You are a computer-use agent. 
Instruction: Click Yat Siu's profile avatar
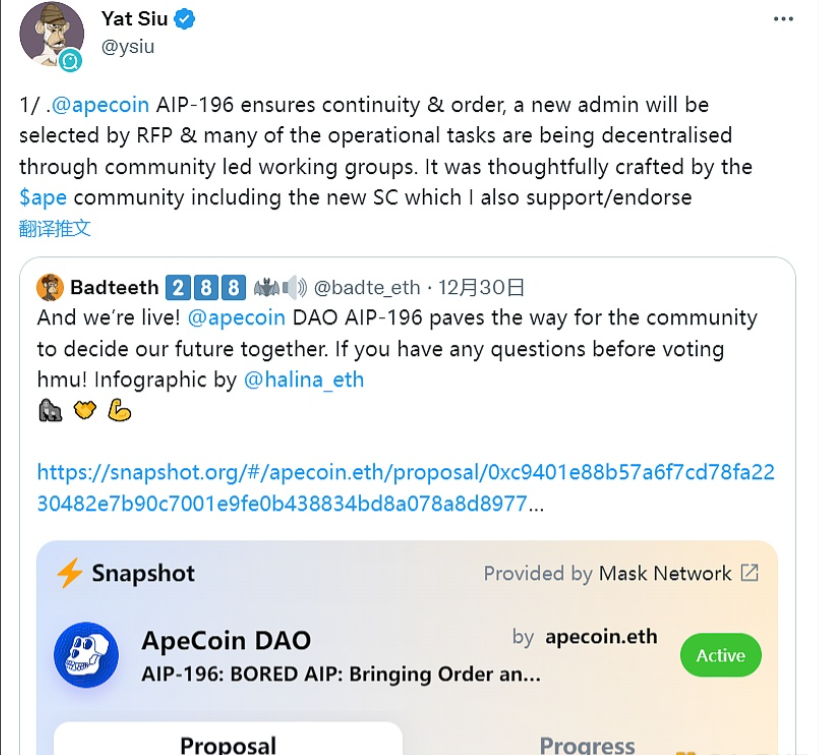point(51,34)
